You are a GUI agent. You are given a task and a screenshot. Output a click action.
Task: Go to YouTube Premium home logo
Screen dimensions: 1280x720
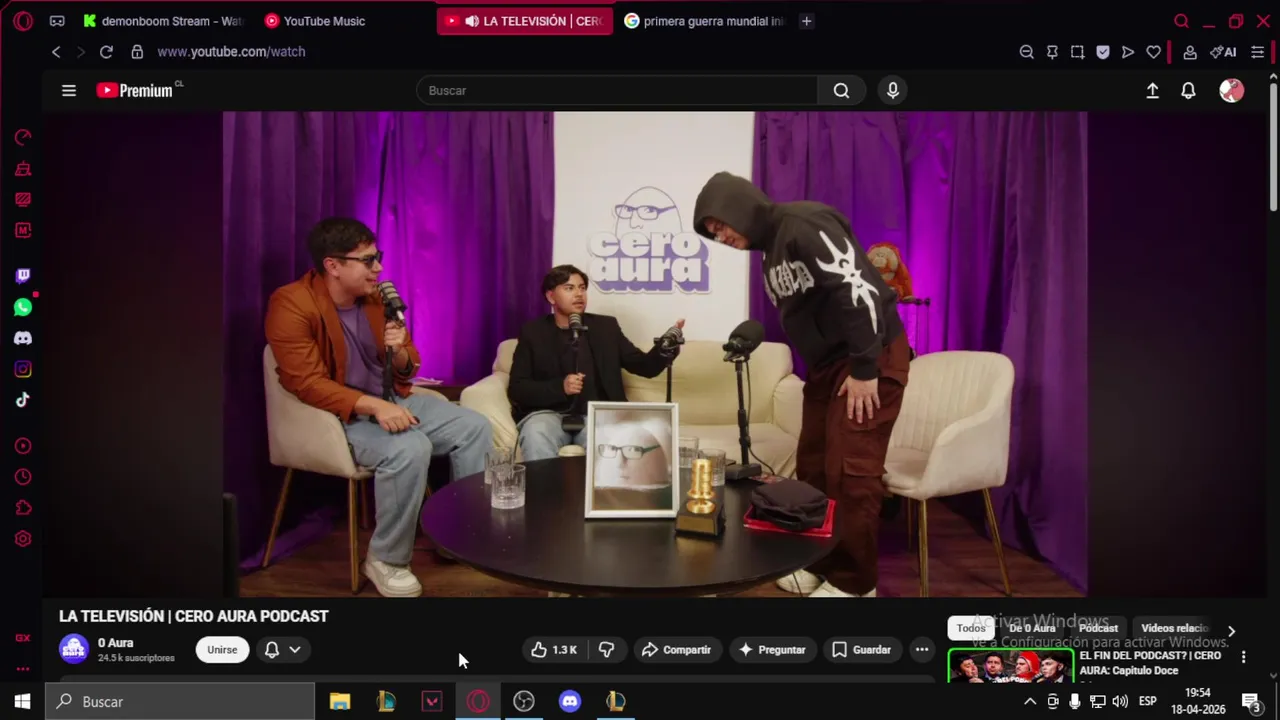[x=135, y=91]
